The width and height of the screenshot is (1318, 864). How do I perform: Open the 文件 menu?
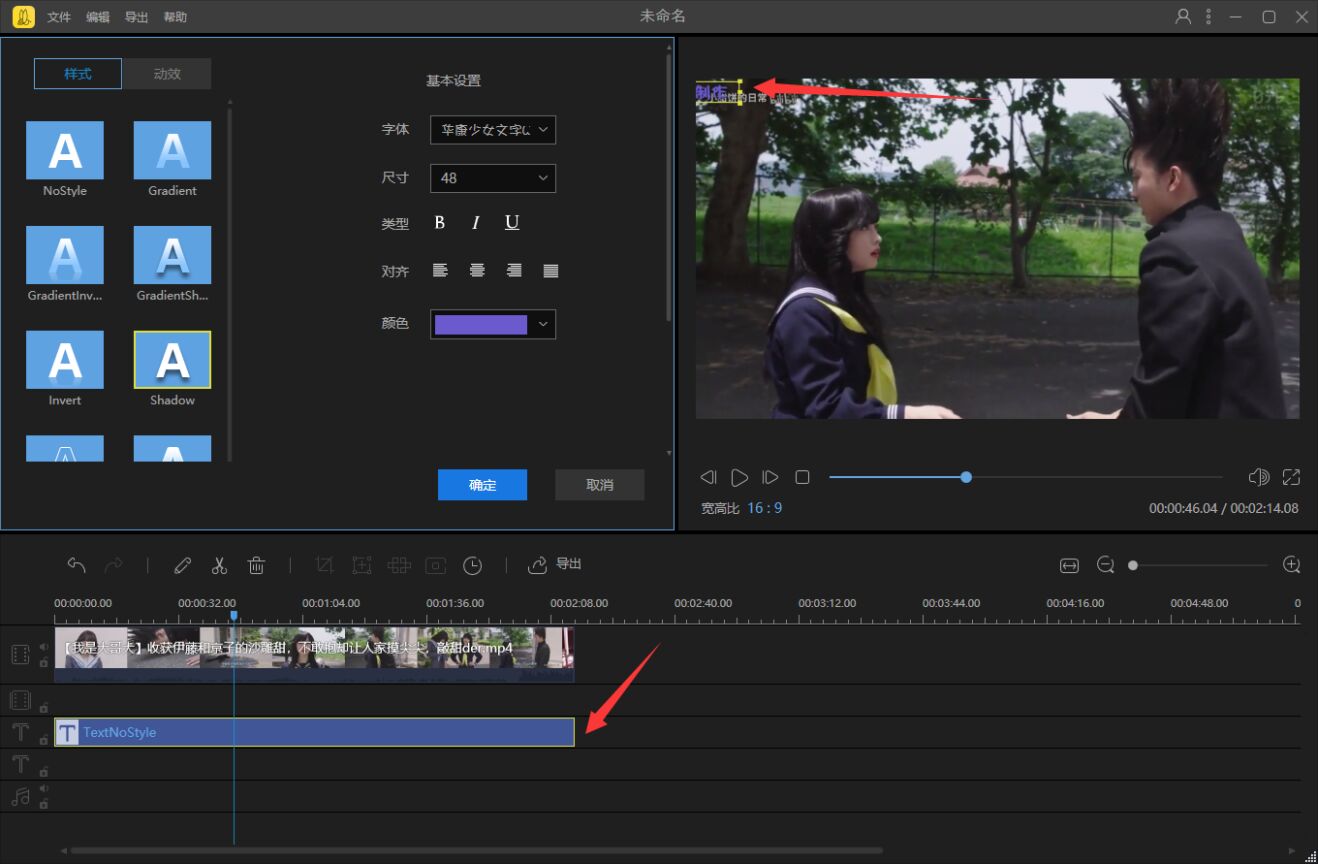click(x=59, y=17)
